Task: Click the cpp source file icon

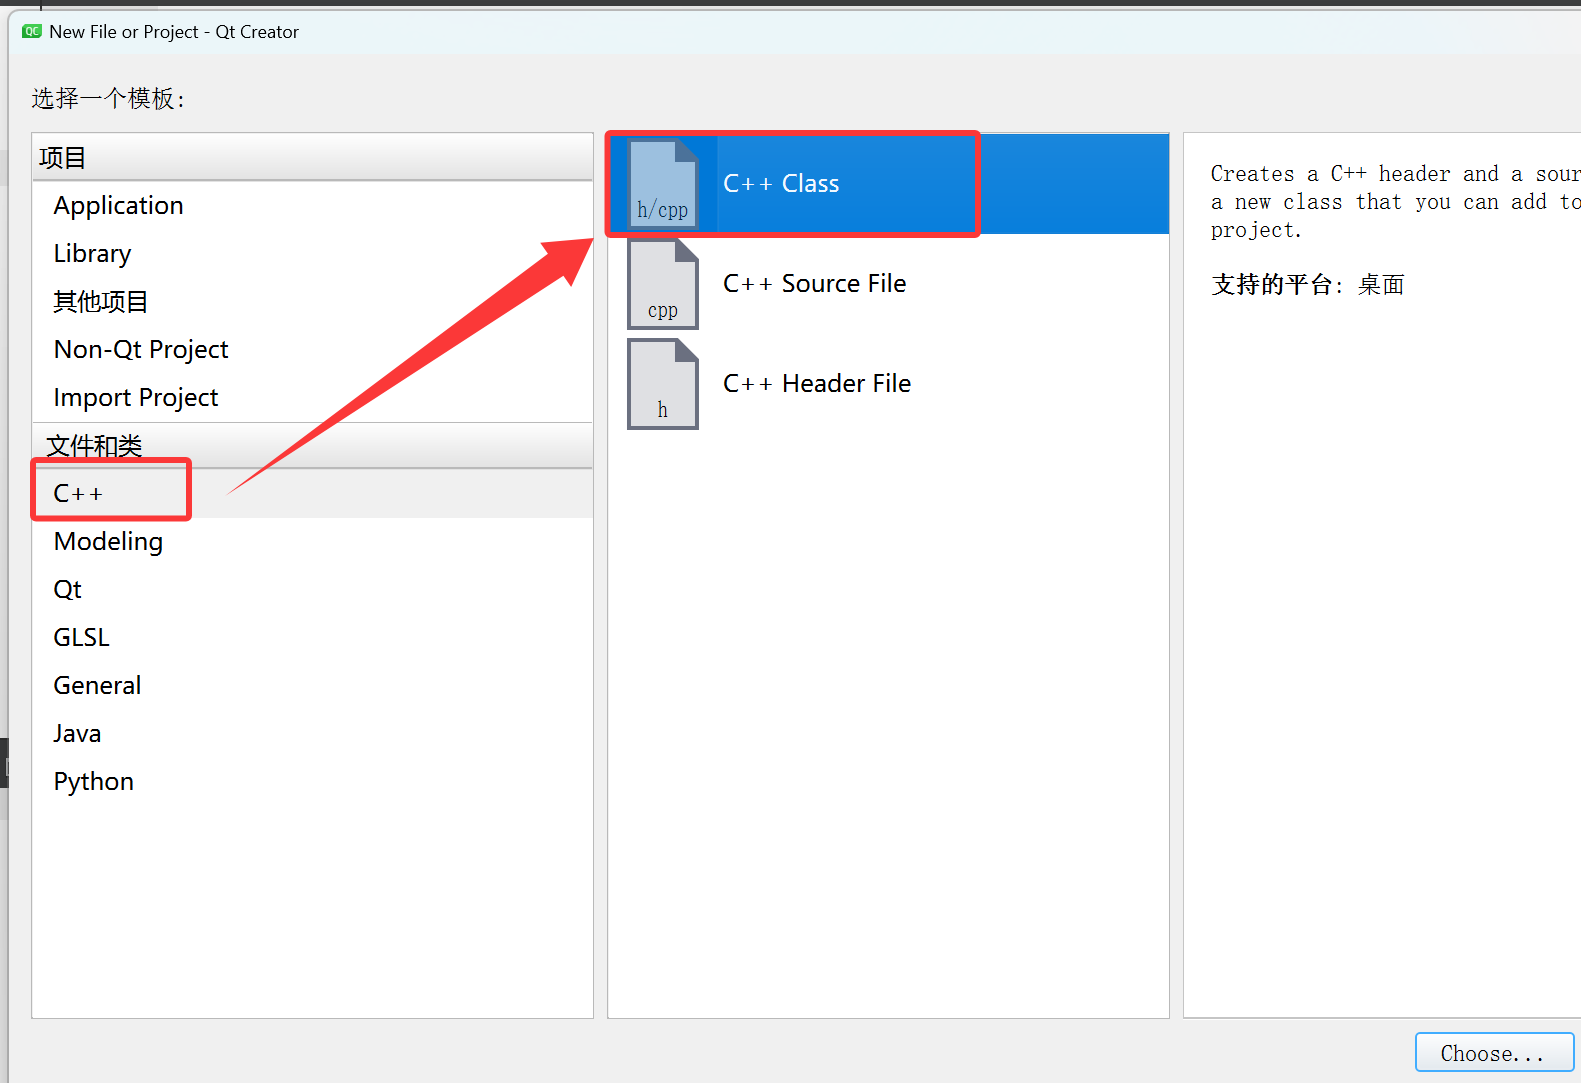Action: [x=662, y=284]
